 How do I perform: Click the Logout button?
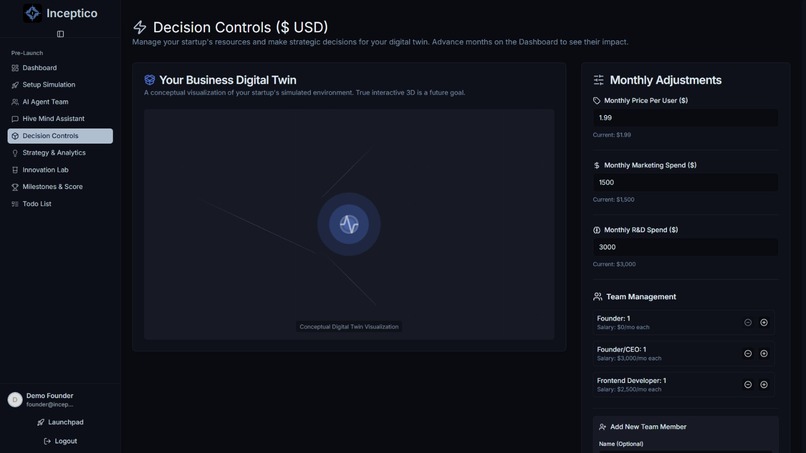pos(60,441)
